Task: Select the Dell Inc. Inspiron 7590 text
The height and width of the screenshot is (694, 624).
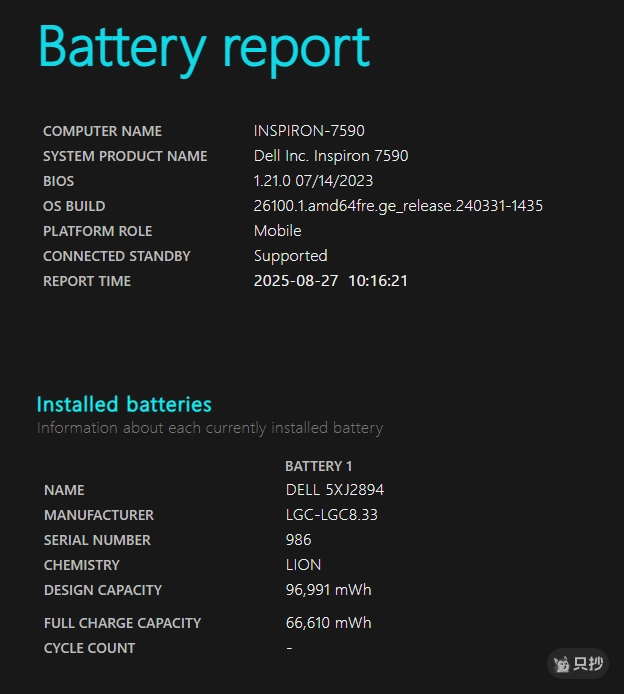Action: coord(331,156)
